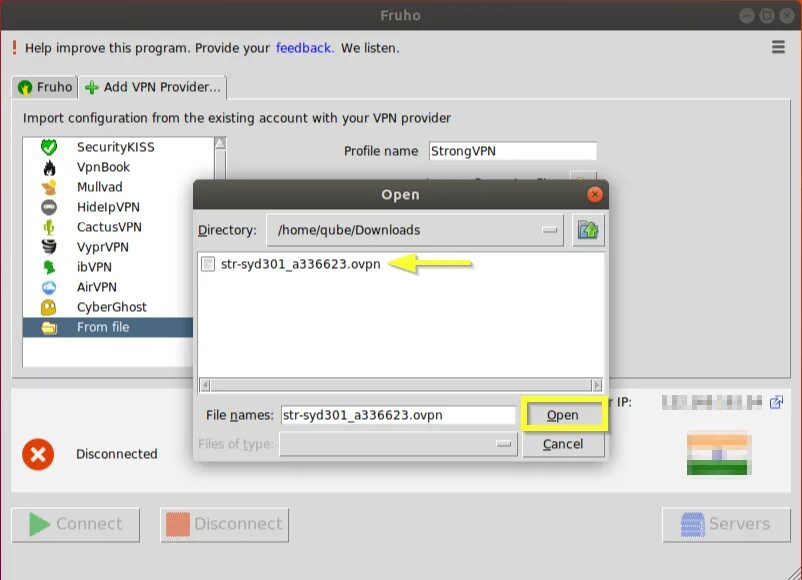The image size is (802, 580).
Task: Click the AirVPN cloud icon
Action: 49,287
